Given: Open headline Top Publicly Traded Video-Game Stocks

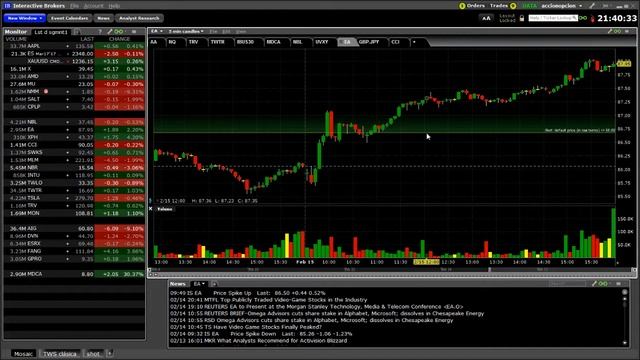Looking at the screenshot, I should click(268, 300).
